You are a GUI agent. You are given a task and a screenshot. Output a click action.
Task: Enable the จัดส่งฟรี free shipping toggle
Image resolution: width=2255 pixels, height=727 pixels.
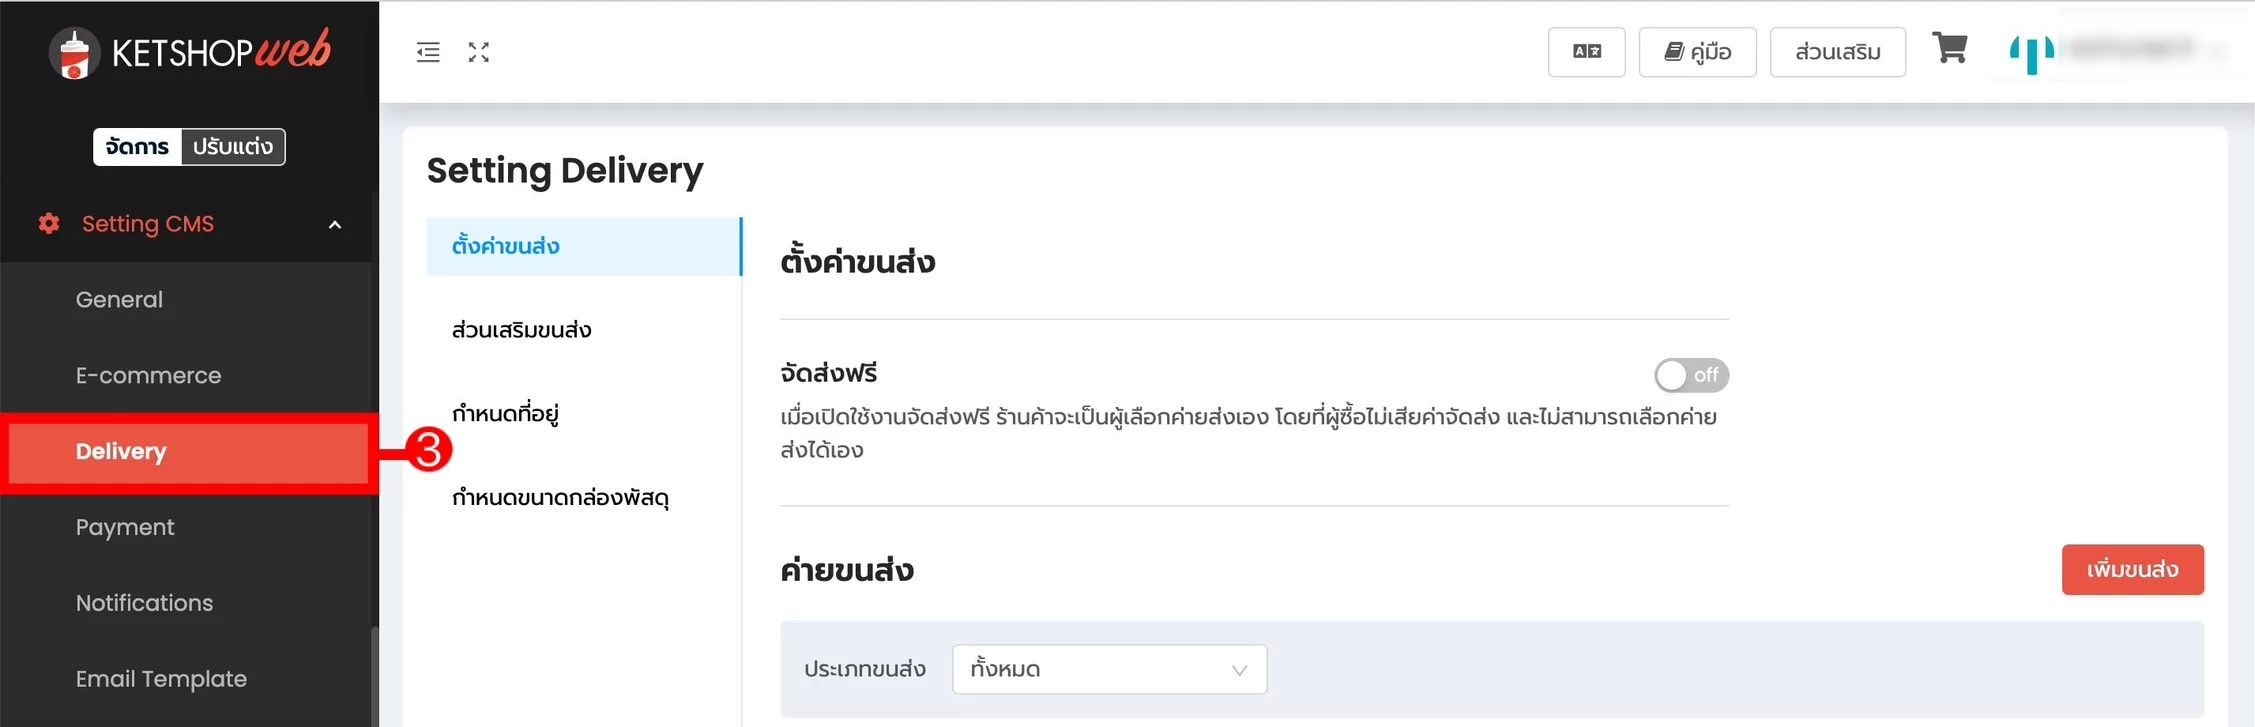[1691, 375]
